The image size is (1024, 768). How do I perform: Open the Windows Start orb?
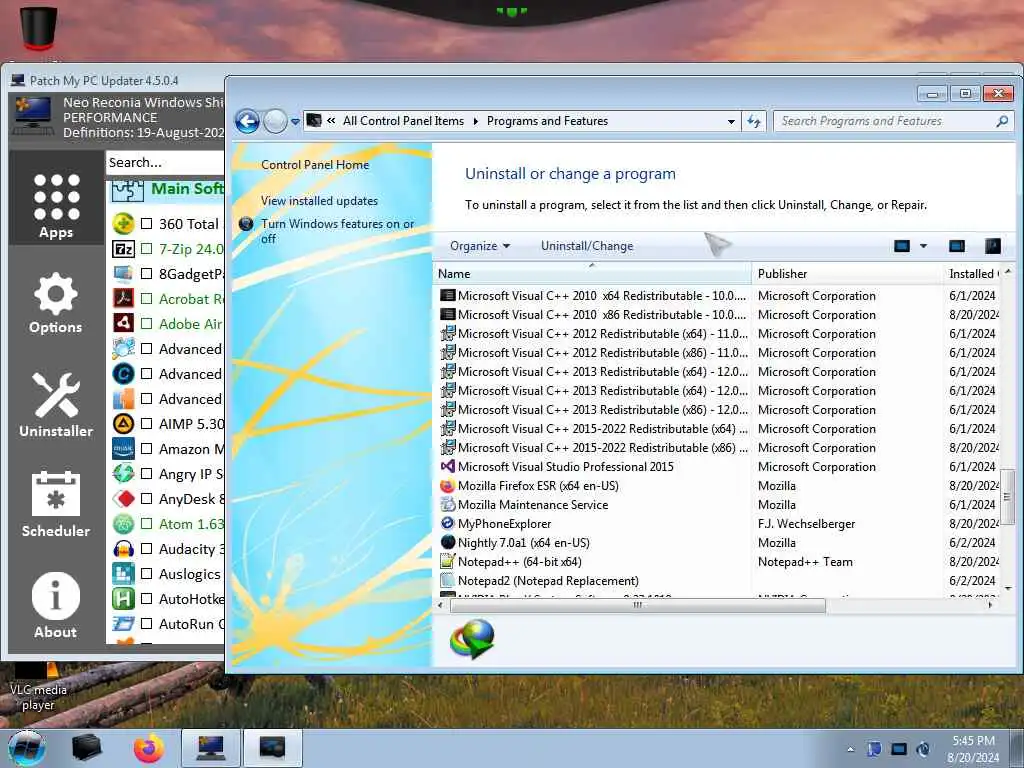(x=27, y=748)
